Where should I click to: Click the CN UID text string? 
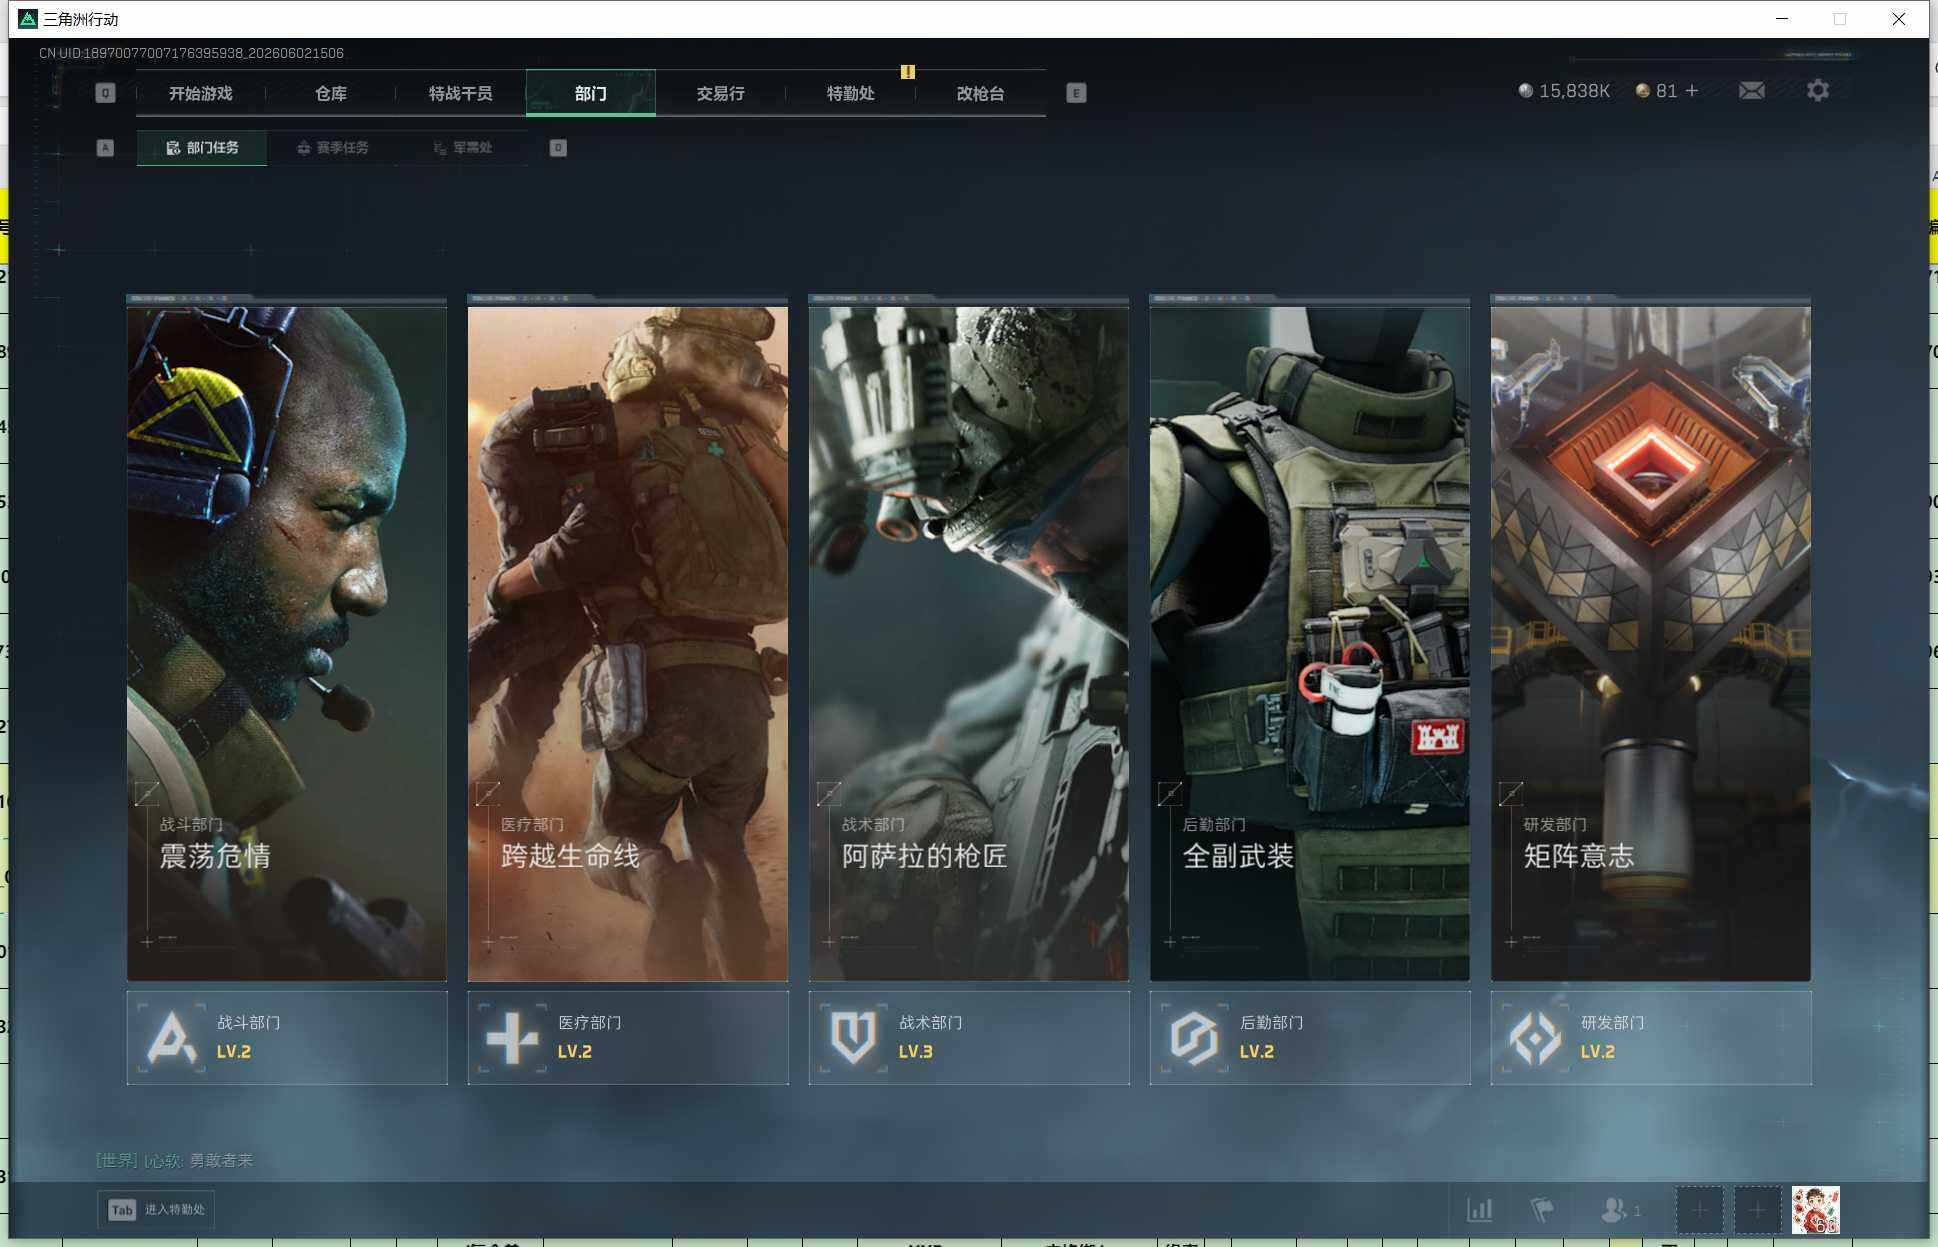[x=191, y=53]
